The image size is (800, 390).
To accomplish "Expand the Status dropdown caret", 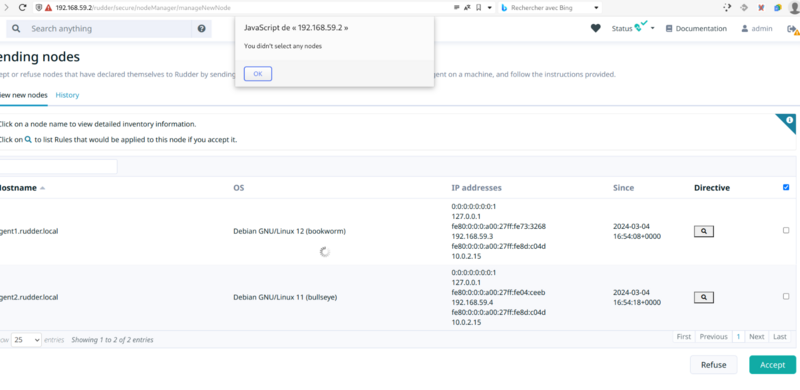I will click(x=653, y=28).
